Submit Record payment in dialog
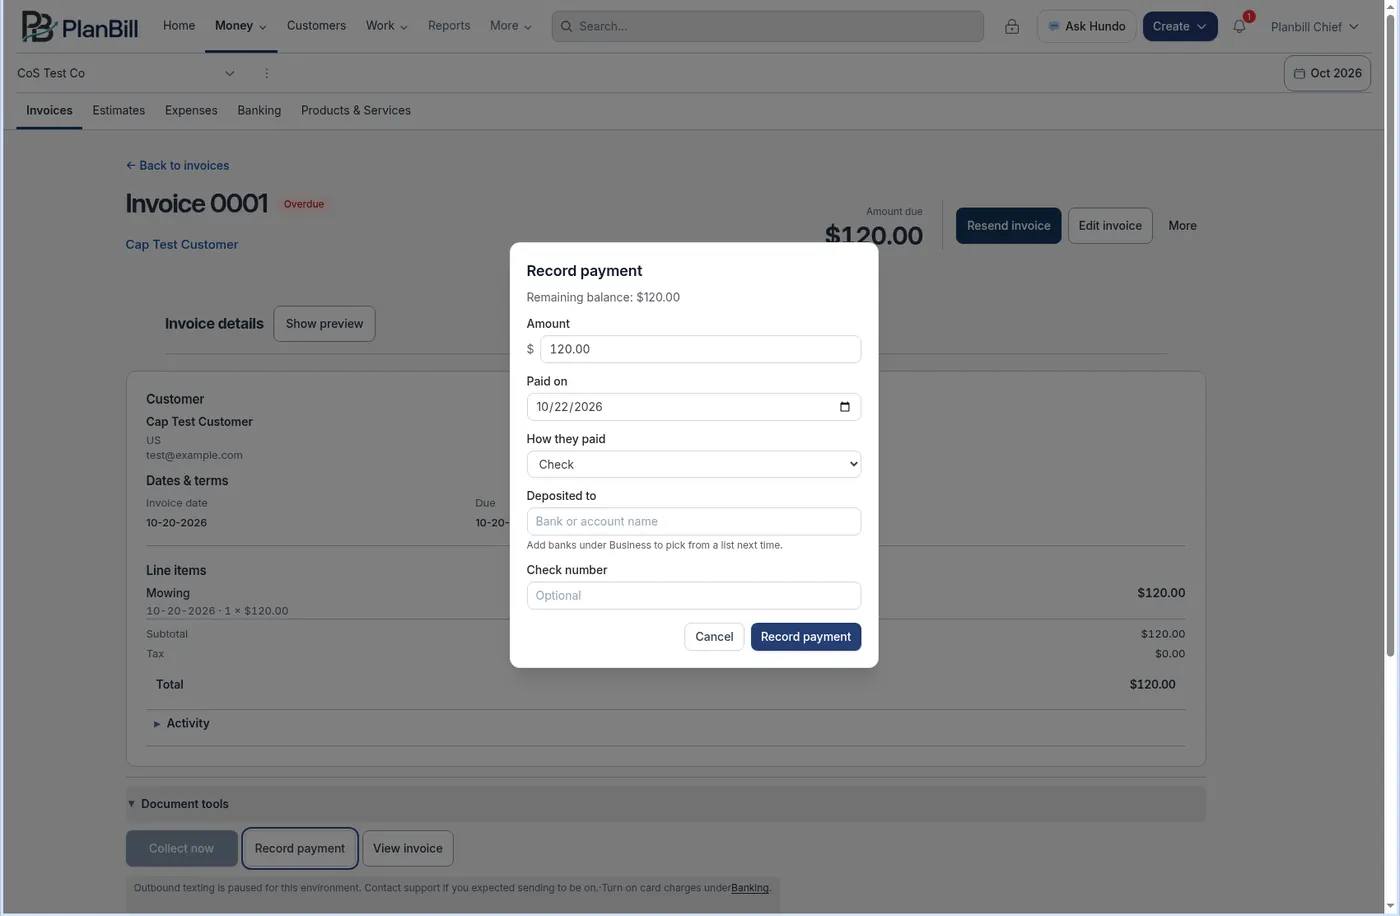Screen dimensions: 1400x916 806,637
